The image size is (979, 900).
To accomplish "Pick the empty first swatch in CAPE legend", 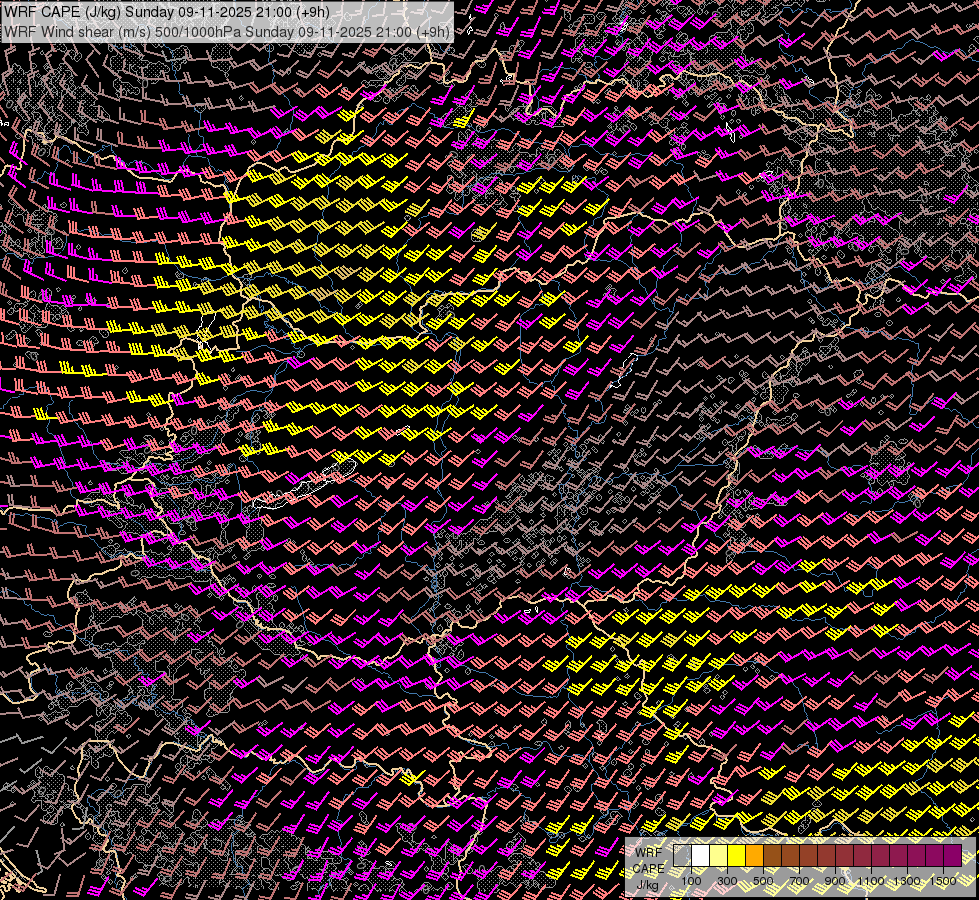I will (x=682, y=855).
